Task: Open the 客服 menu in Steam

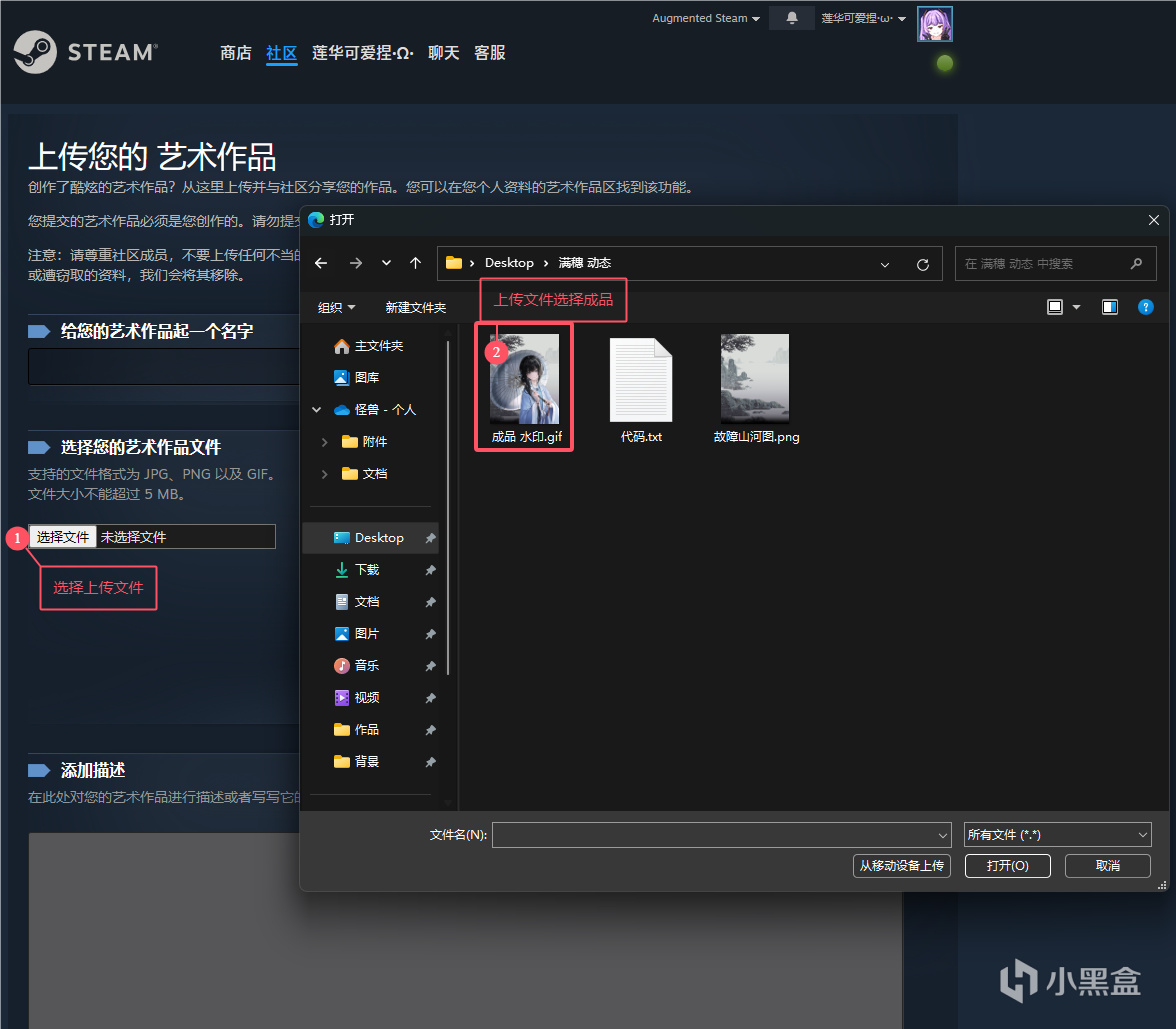Action: point(490,52)
